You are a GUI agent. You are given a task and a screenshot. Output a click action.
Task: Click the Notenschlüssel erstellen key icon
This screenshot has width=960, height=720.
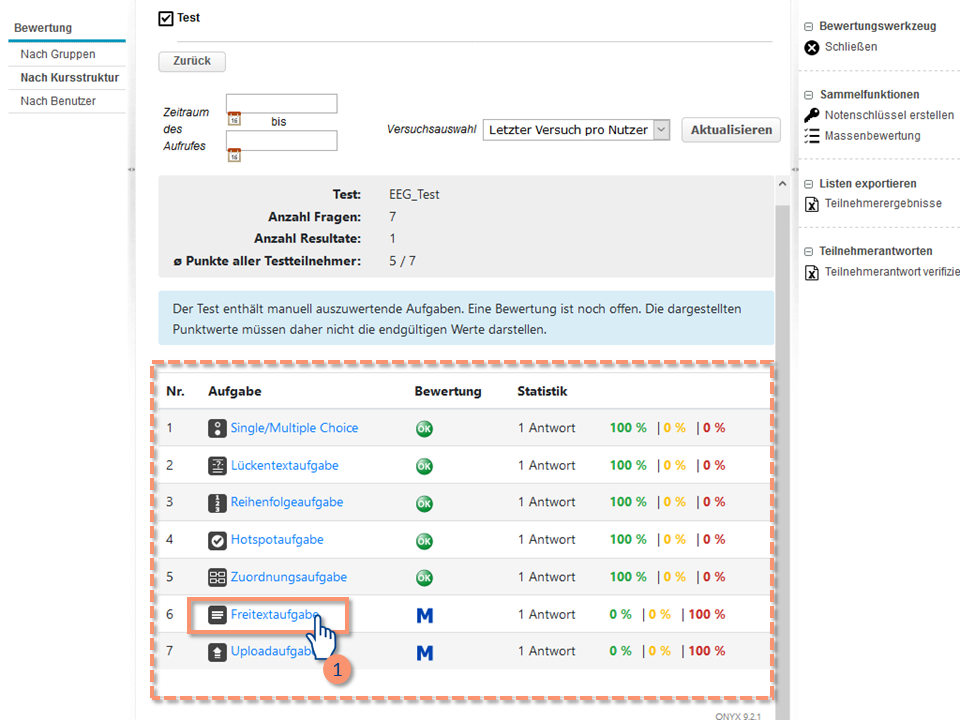812,115
